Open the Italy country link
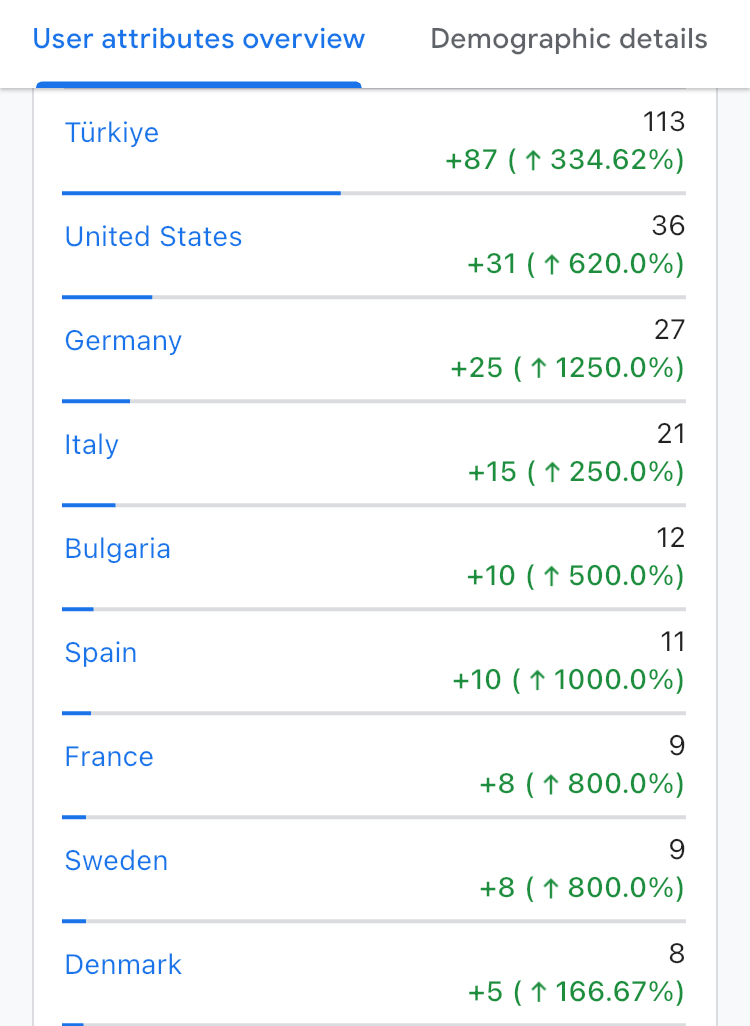Image resolution: width=750 pixels, height=1026 pixels. [x=92, y=445]
